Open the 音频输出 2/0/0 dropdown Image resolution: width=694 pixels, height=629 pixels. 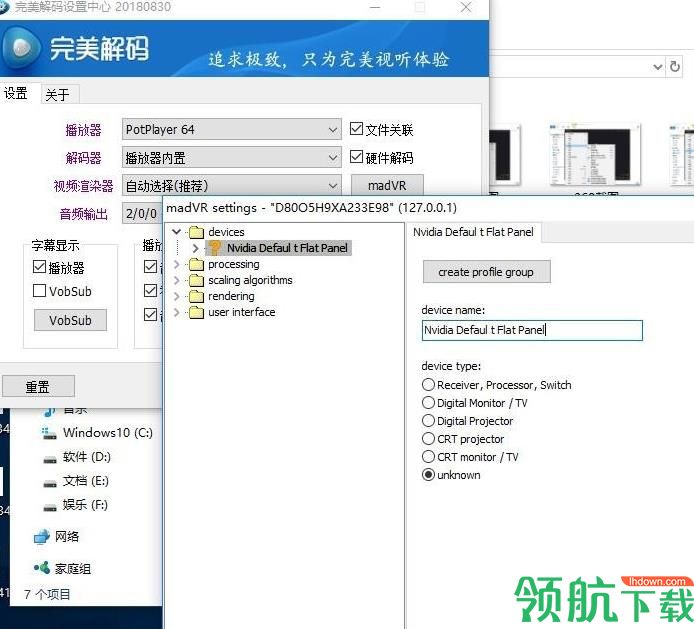coord(142,214)
